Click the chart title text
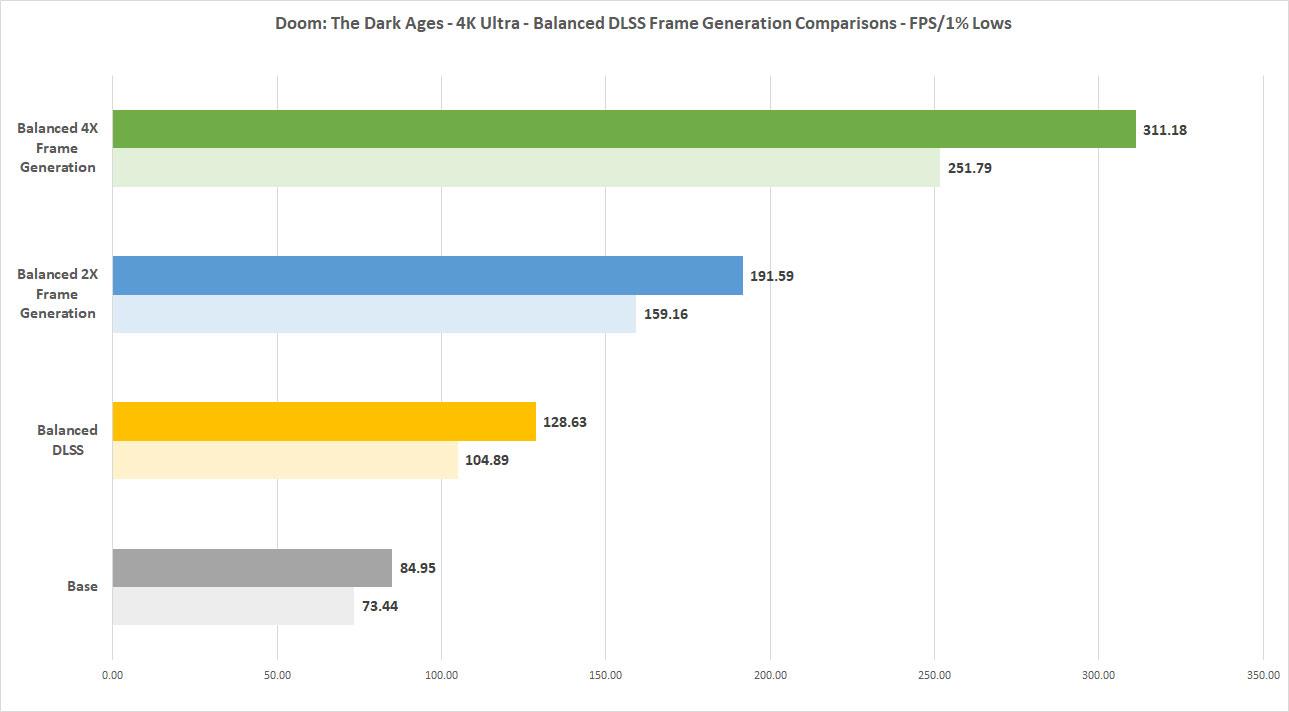The image size is (1289, 712). pos(643,23)
